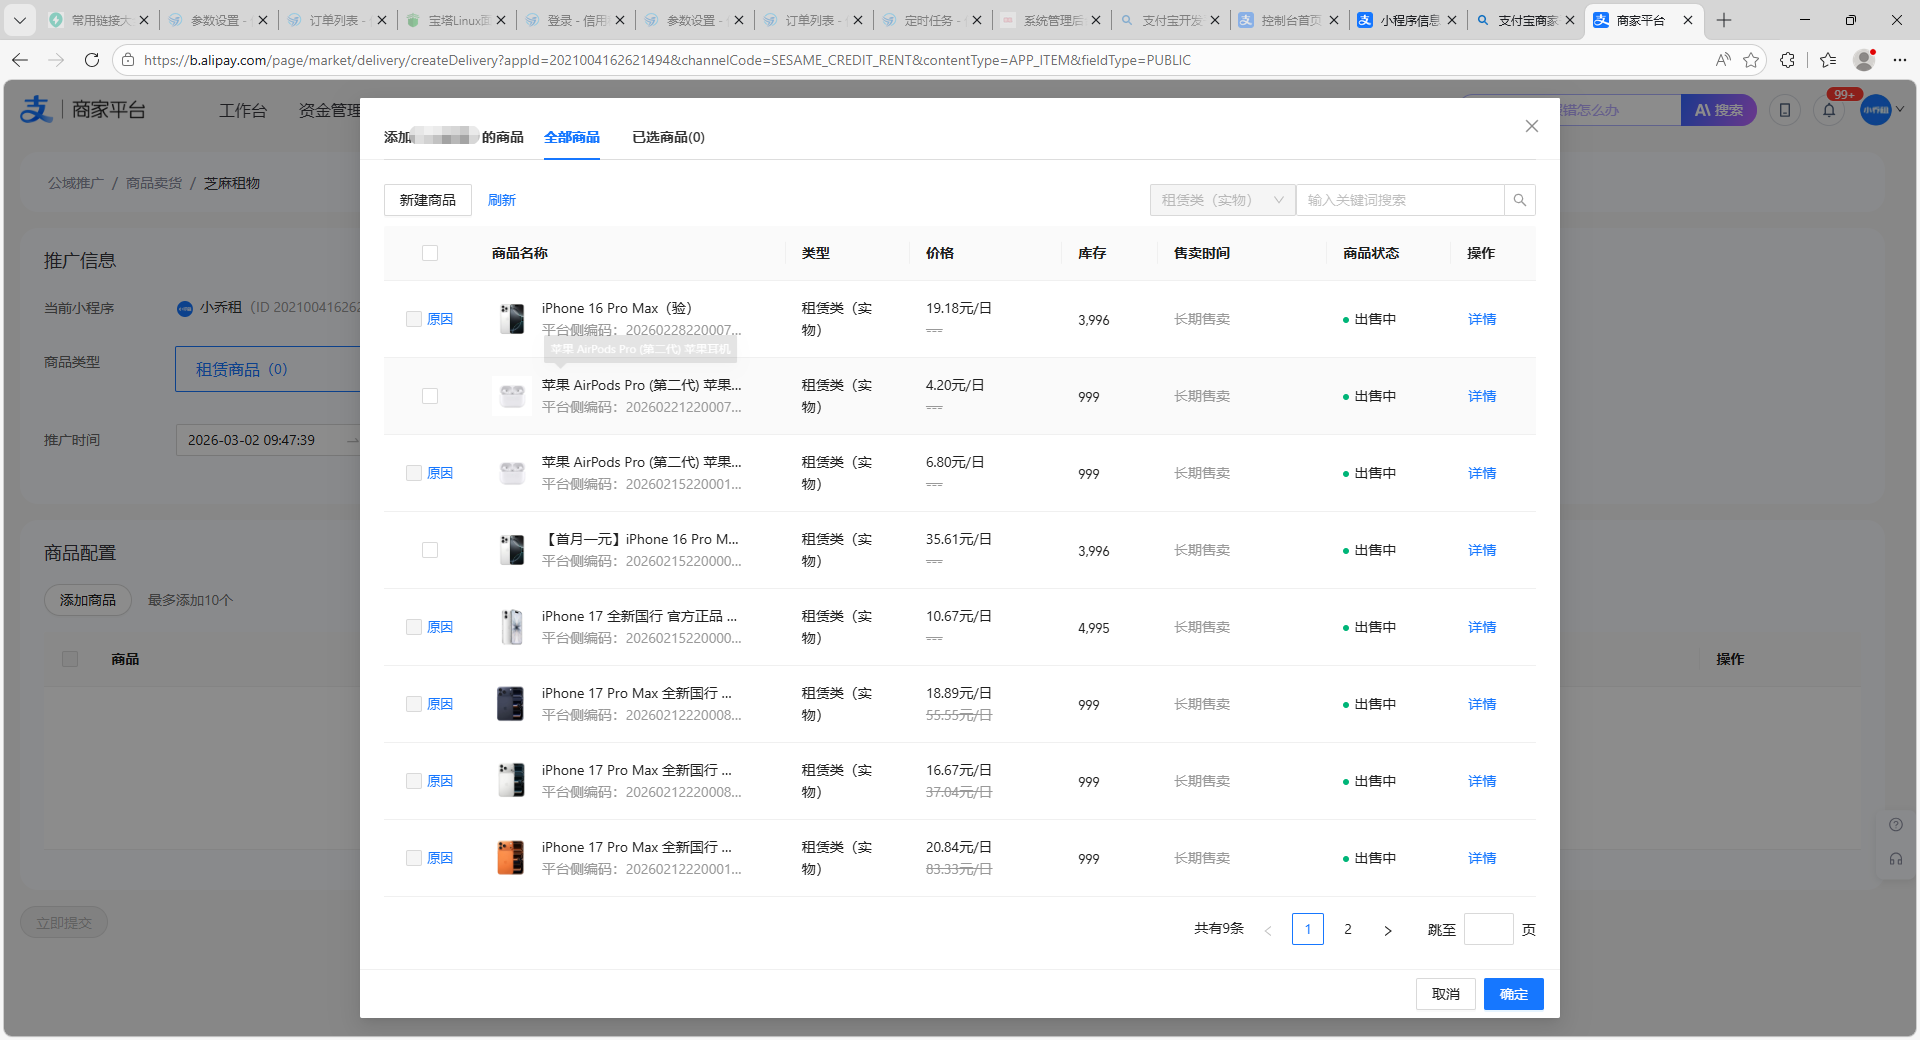
Task: Select the 全部商品 tab
Action: coord(572,137)
